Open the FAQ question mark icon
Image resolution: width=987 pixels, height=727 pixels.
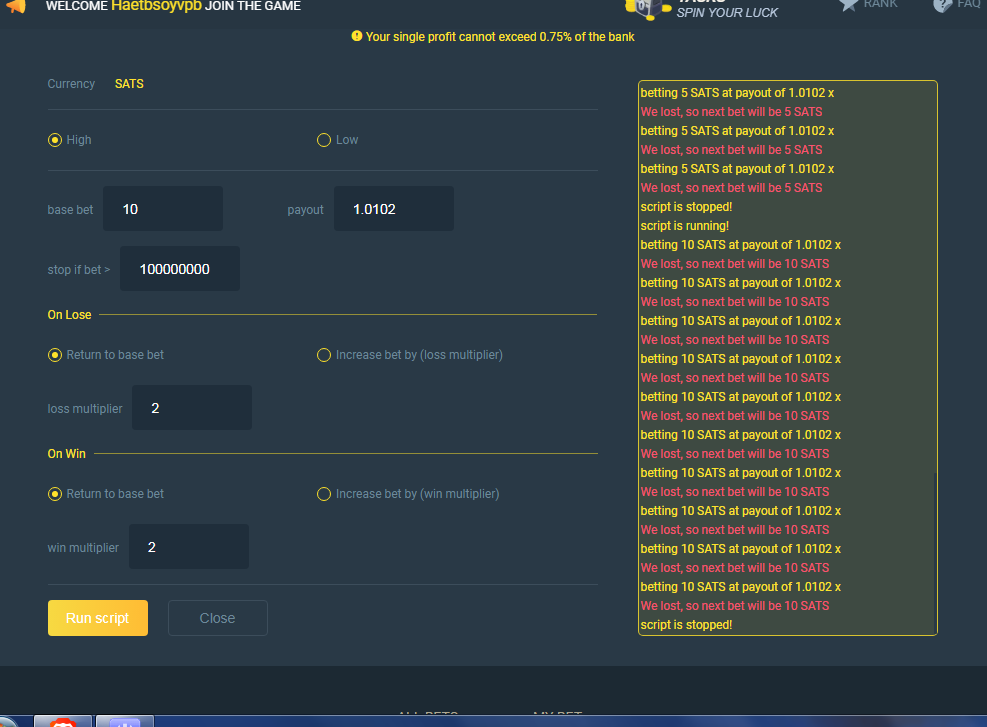pyautogui.click(x=942, y=5)
